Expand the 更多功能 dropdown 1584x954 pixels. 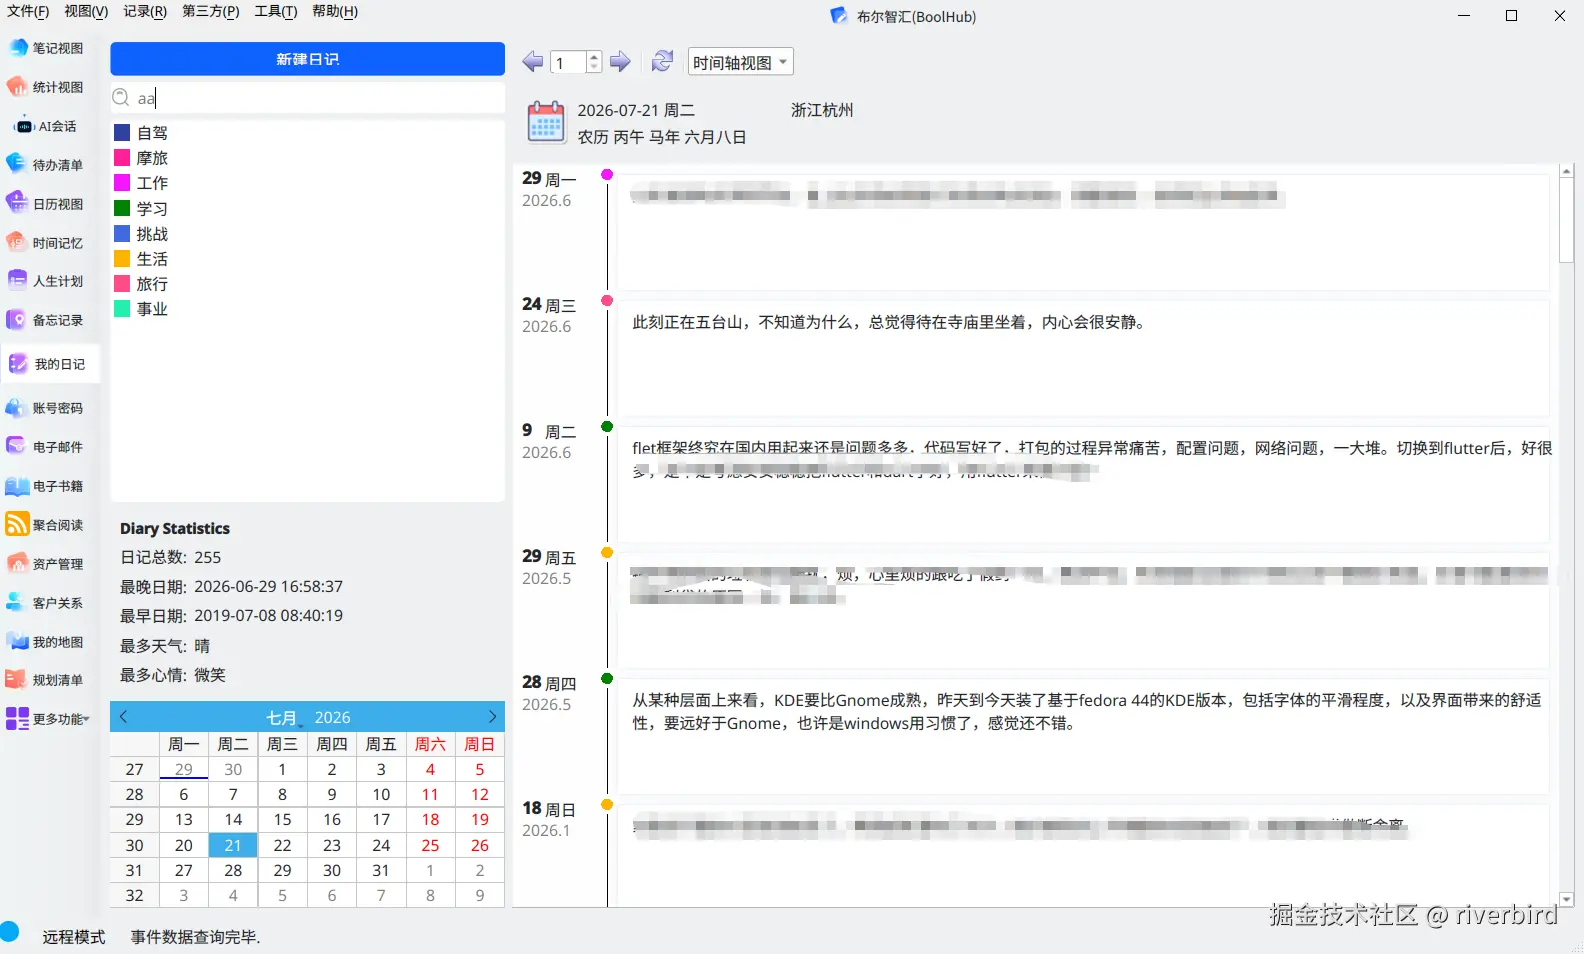[x=48, y=719]
